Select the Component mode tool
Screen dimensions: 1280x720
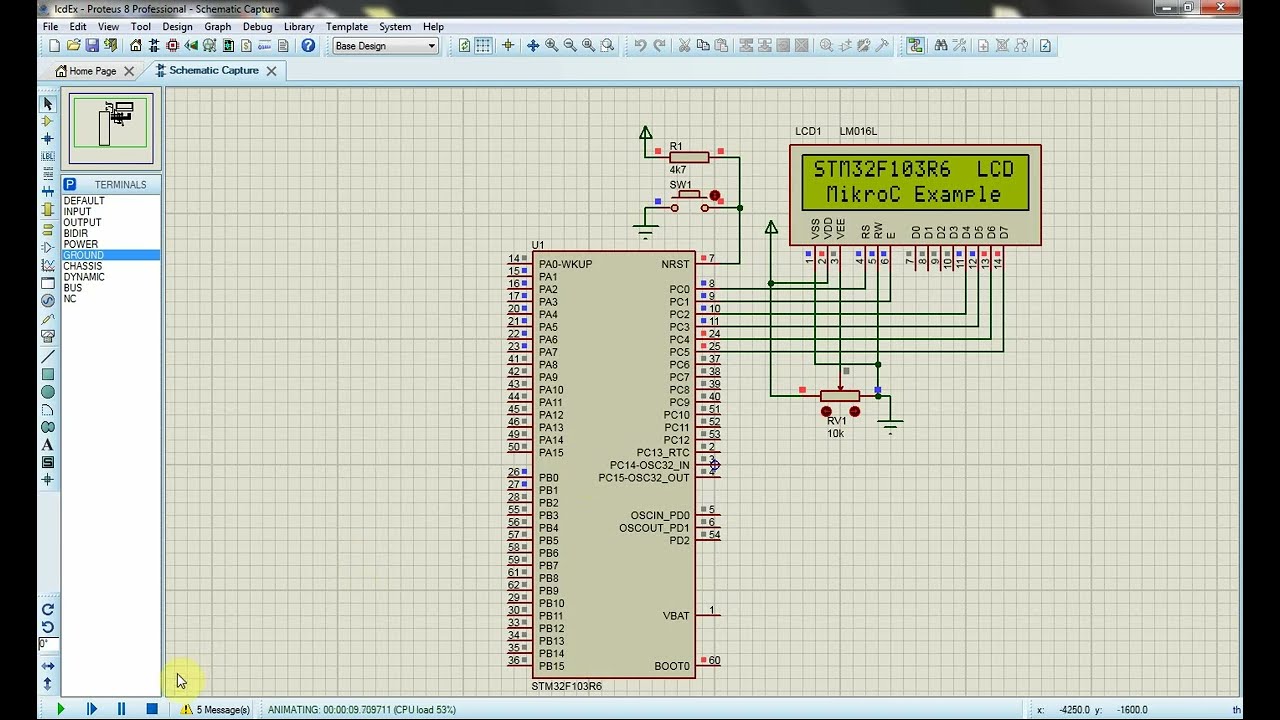[47, 121]
